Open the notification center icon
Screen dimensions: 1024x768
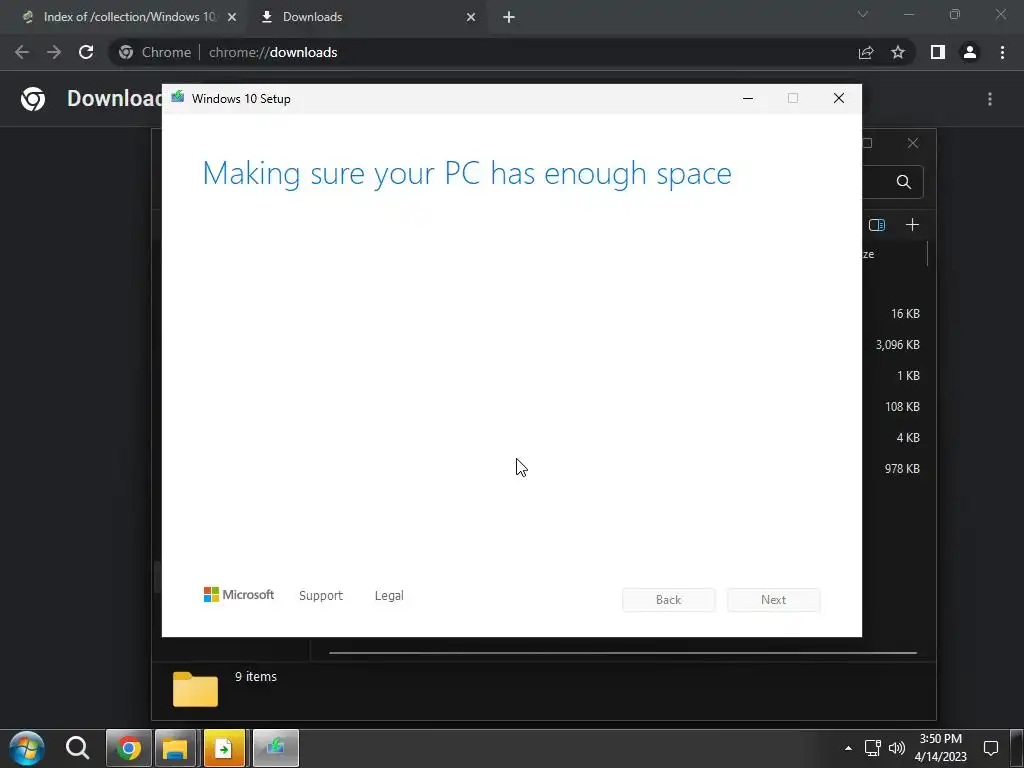(991, 748)
